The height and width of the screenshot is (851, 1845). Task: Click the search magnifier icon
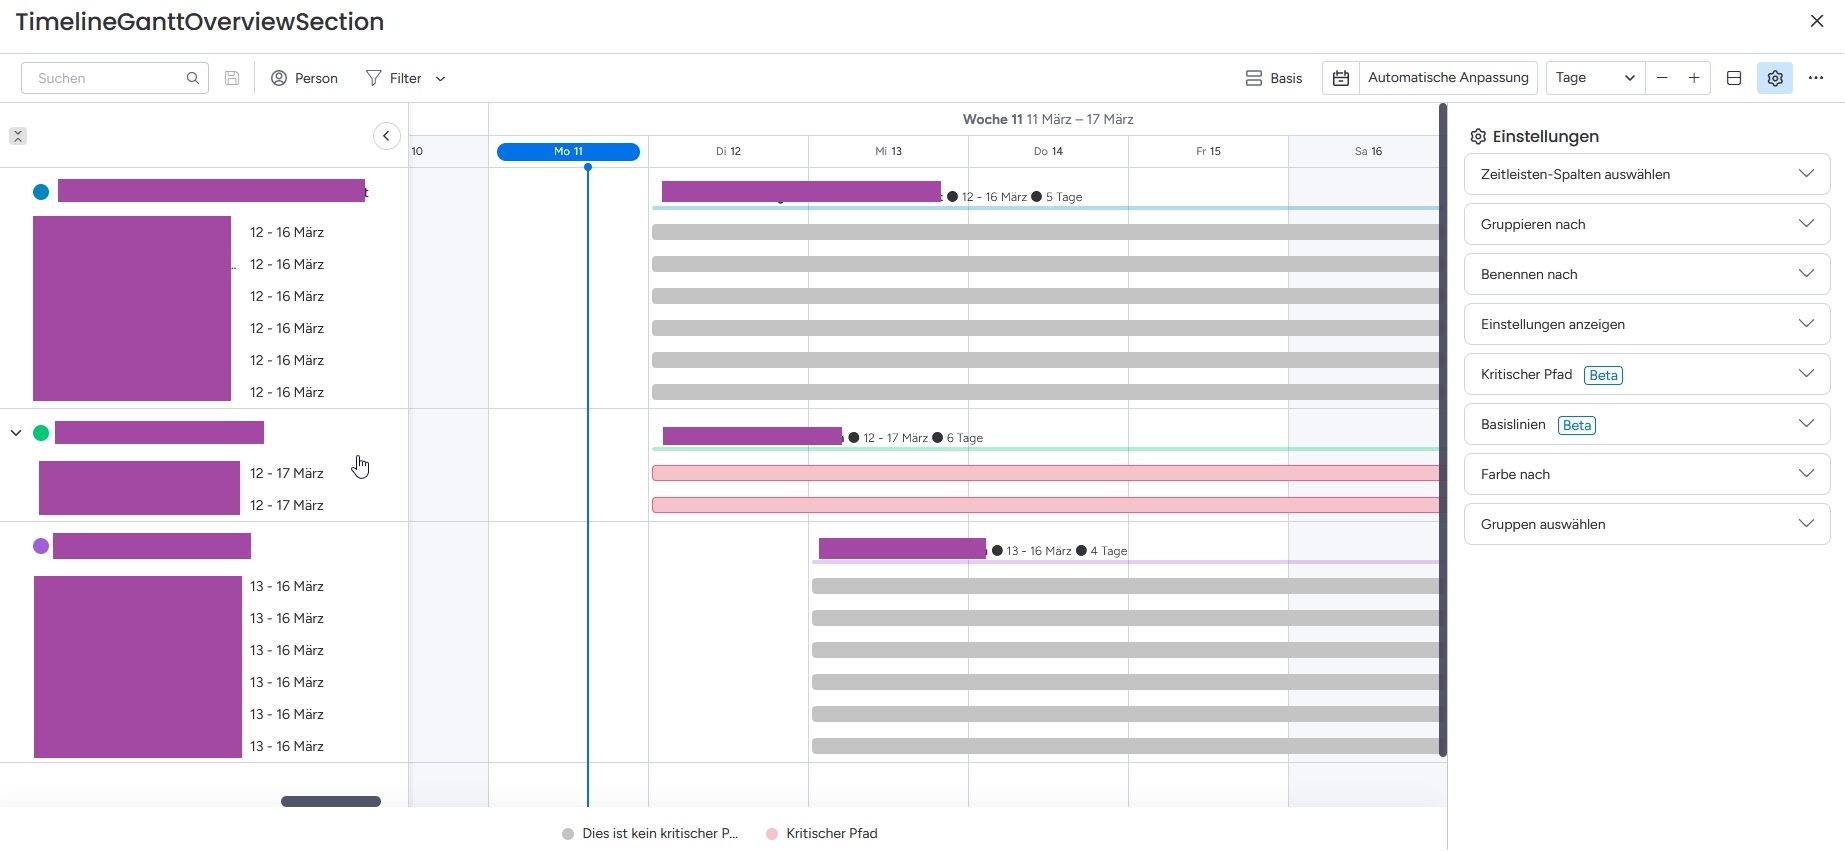[193, 78]
